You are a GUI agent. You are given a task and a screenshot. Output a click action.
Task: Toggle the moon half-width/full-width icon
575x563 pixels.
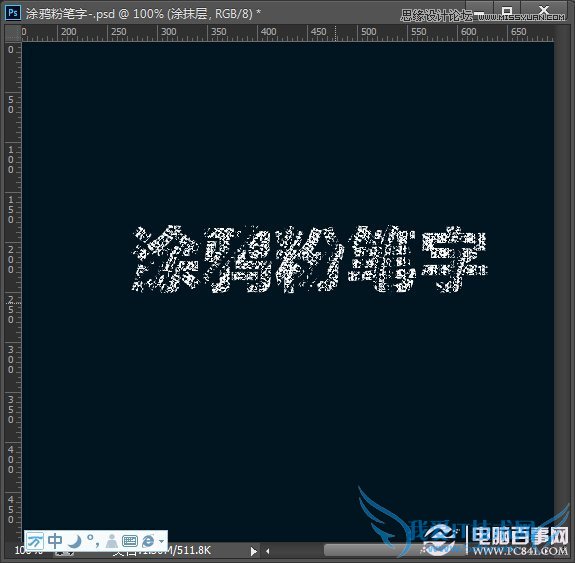76,541
